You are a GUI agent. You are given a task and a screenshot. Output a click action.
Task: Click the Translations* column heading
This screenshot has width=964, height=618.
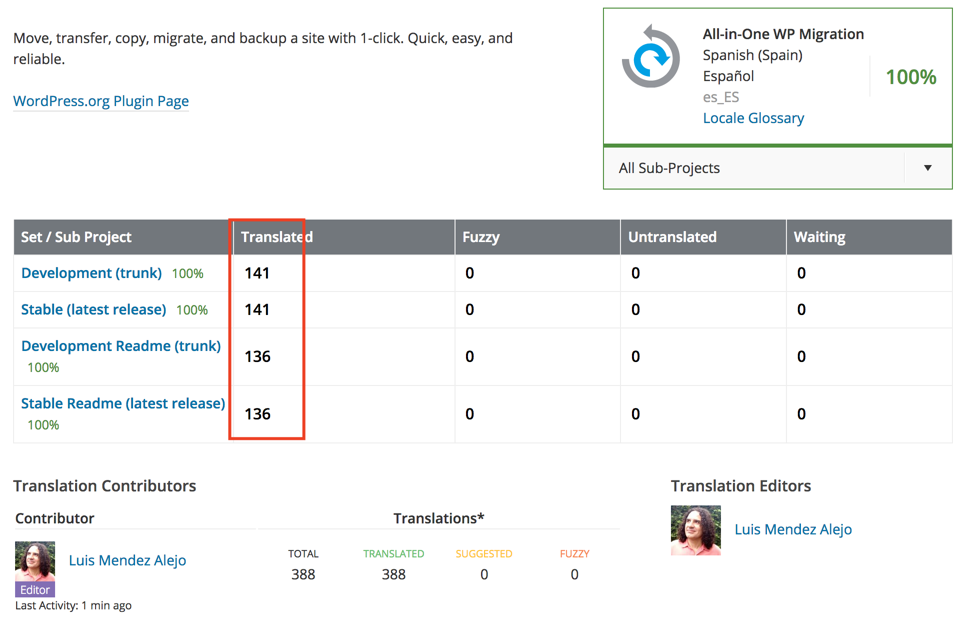coord(439,518)
